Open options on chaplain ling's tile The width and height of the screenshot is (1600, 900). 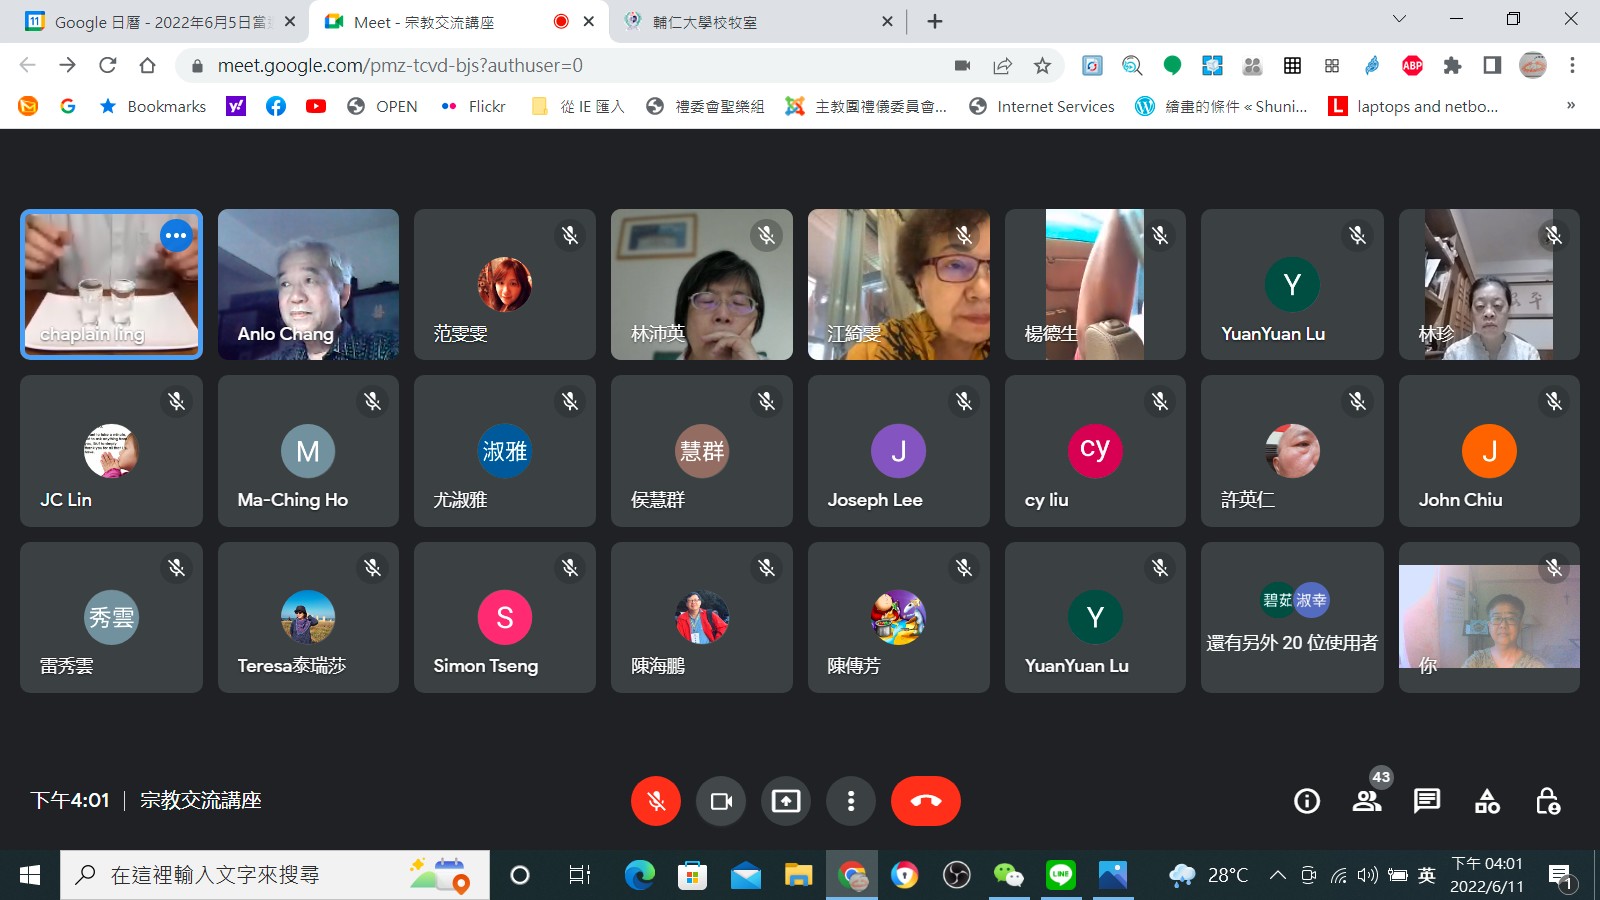pyautogui.click(x=176, y=236)
